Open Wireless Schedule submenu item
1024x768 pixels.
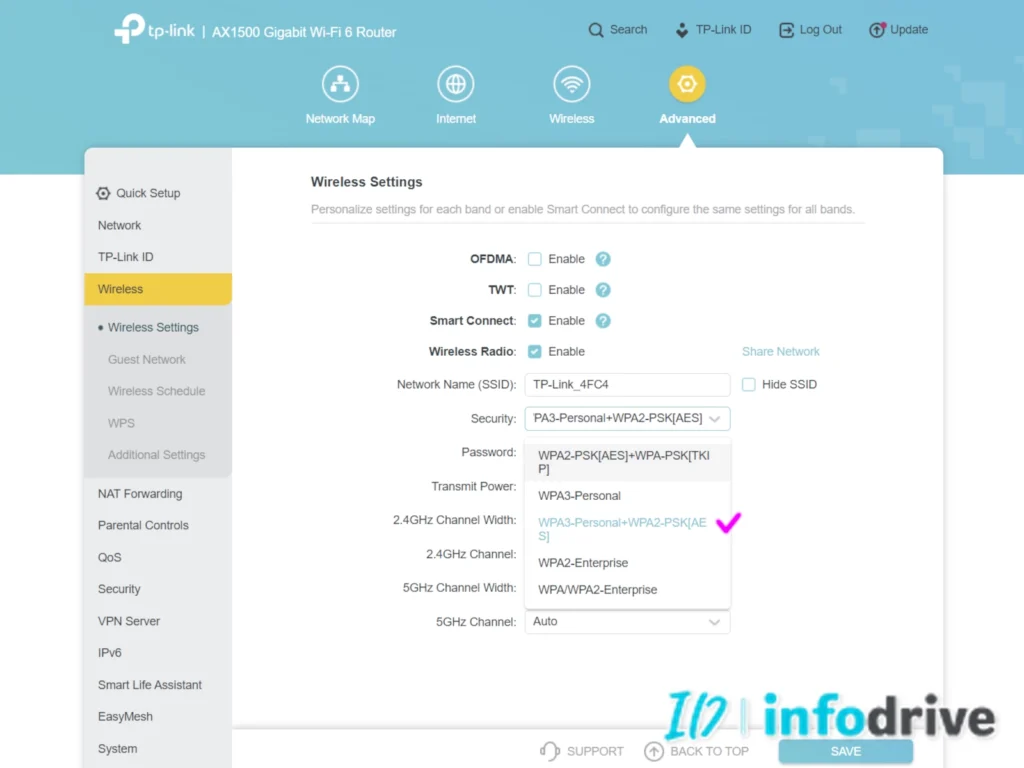click(x=158, y=391)
